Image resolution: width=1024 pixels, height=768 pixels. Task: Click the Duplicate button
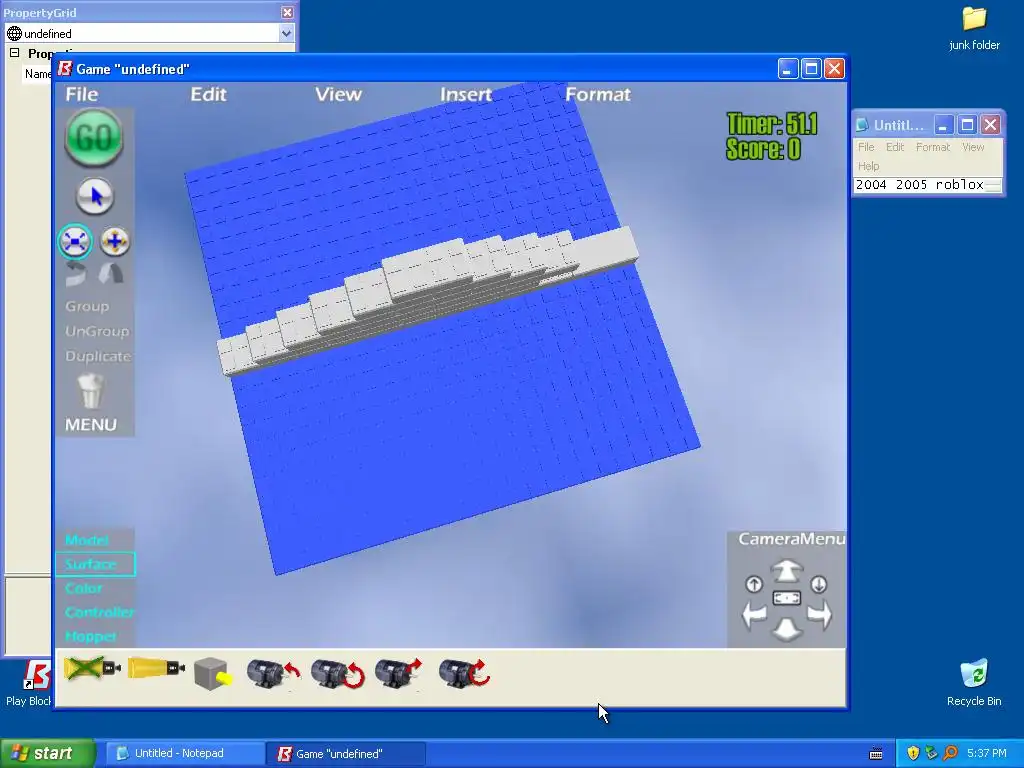pyautogui.click(x=98, y=356)
